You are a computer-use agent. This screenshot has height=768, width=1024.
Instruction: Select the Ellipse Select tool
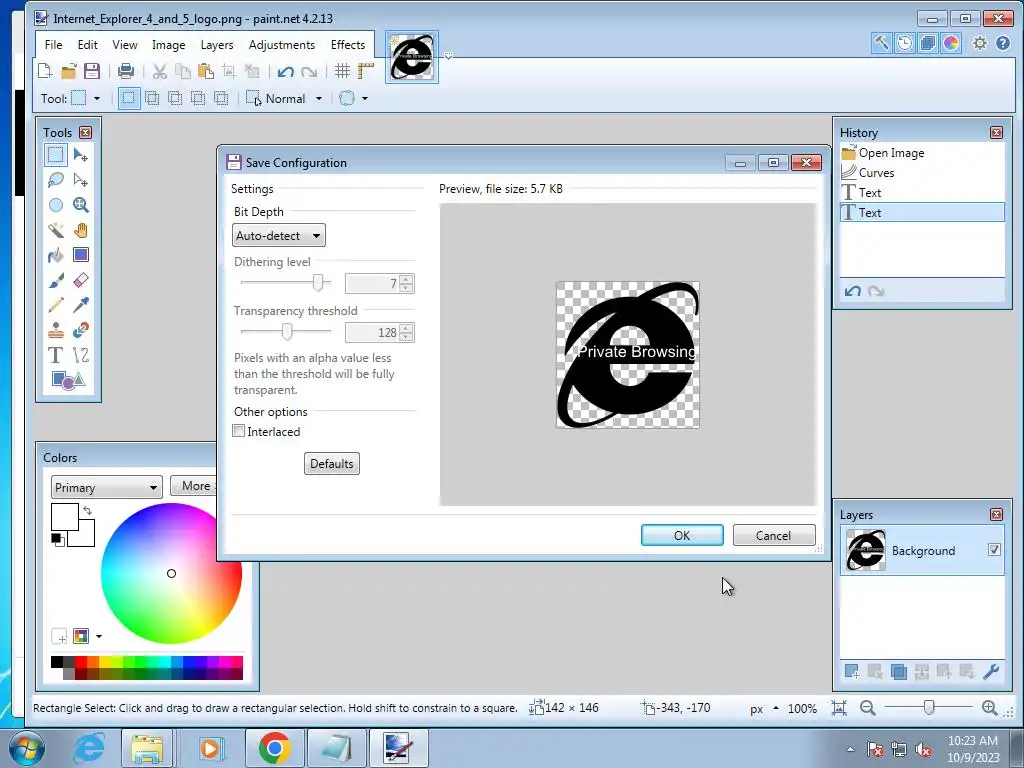pos(56,205)
